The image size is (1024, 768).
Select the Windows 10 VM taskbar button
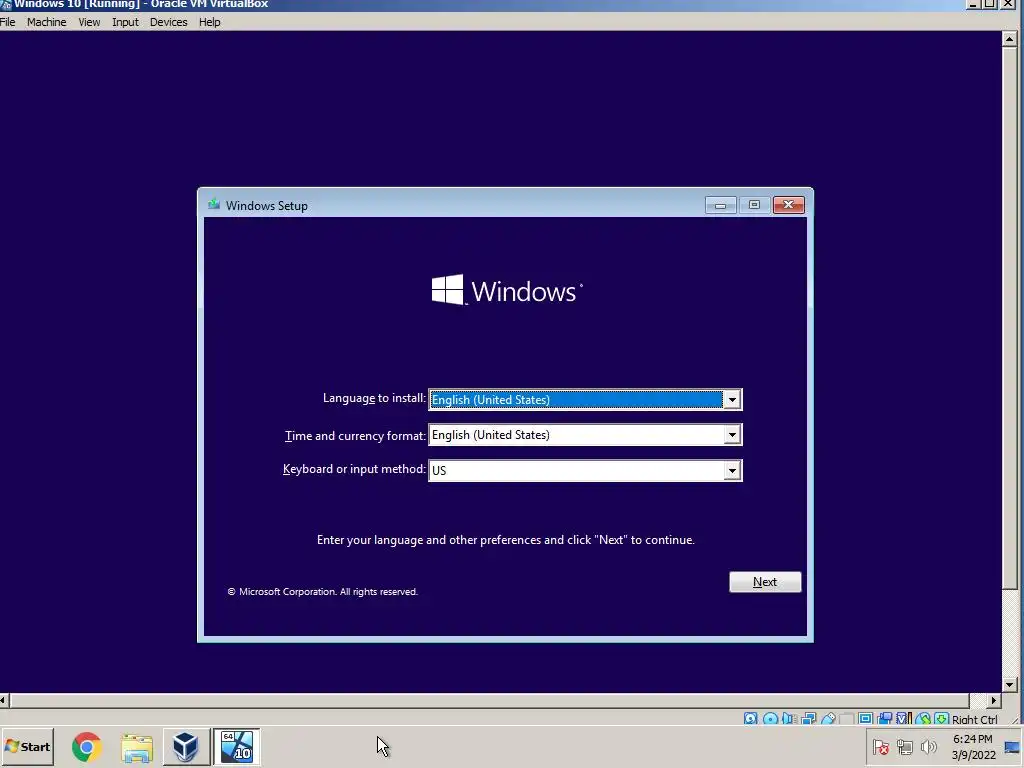[236, 746]
